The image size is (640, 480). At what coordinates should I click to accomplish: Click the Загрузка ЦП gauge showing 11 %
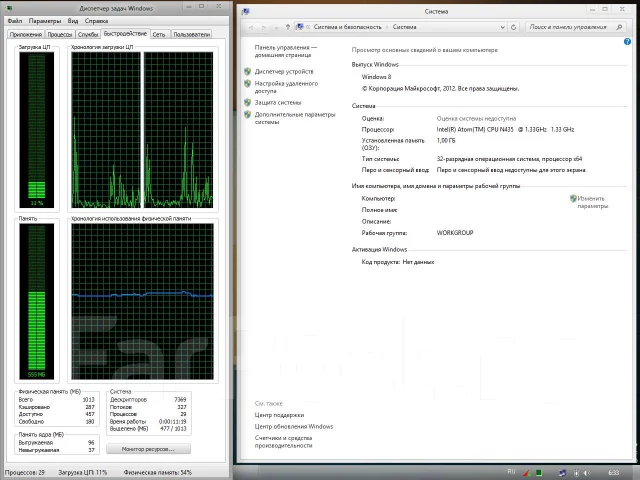(x=37, y=130)
